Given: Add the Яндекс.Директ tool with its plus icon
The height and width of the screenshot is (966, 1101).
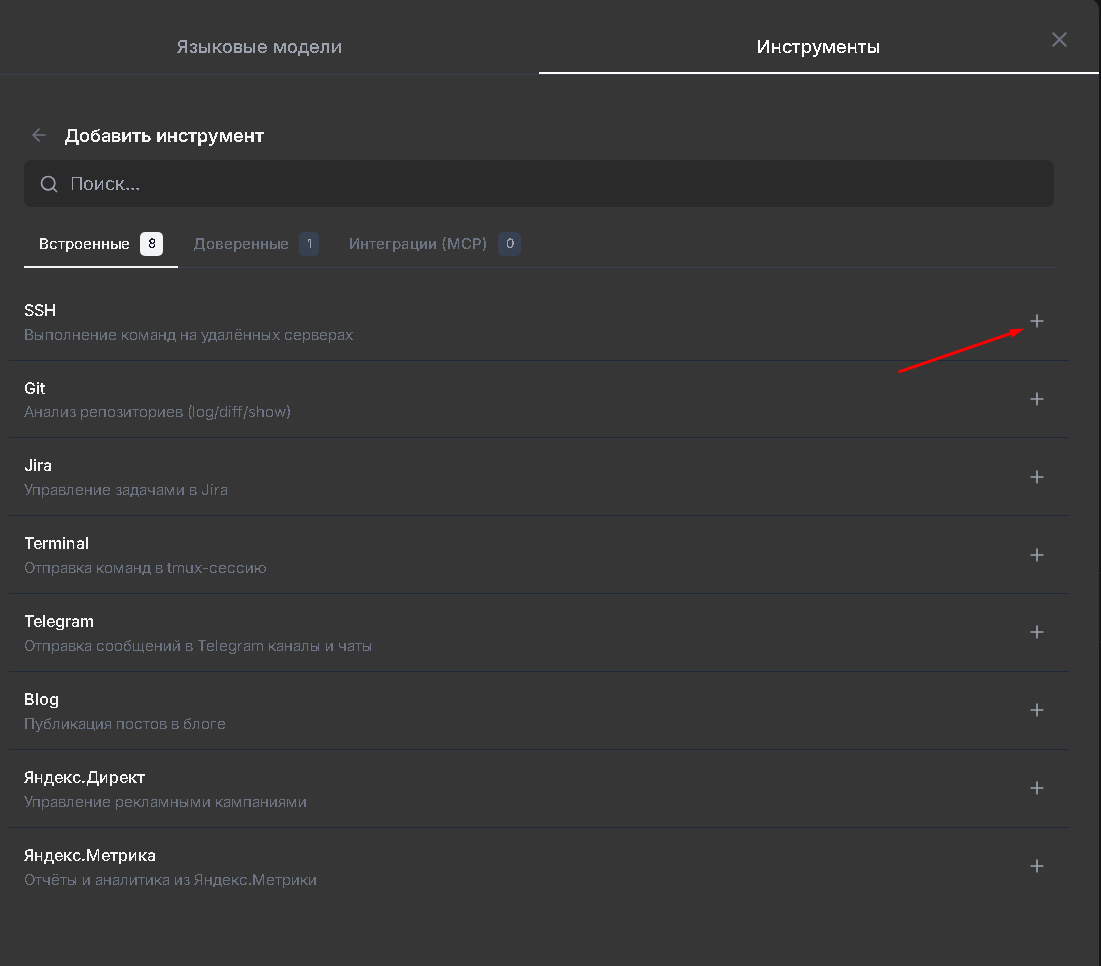Looking at the screenshot, I should coord(1036,788).
